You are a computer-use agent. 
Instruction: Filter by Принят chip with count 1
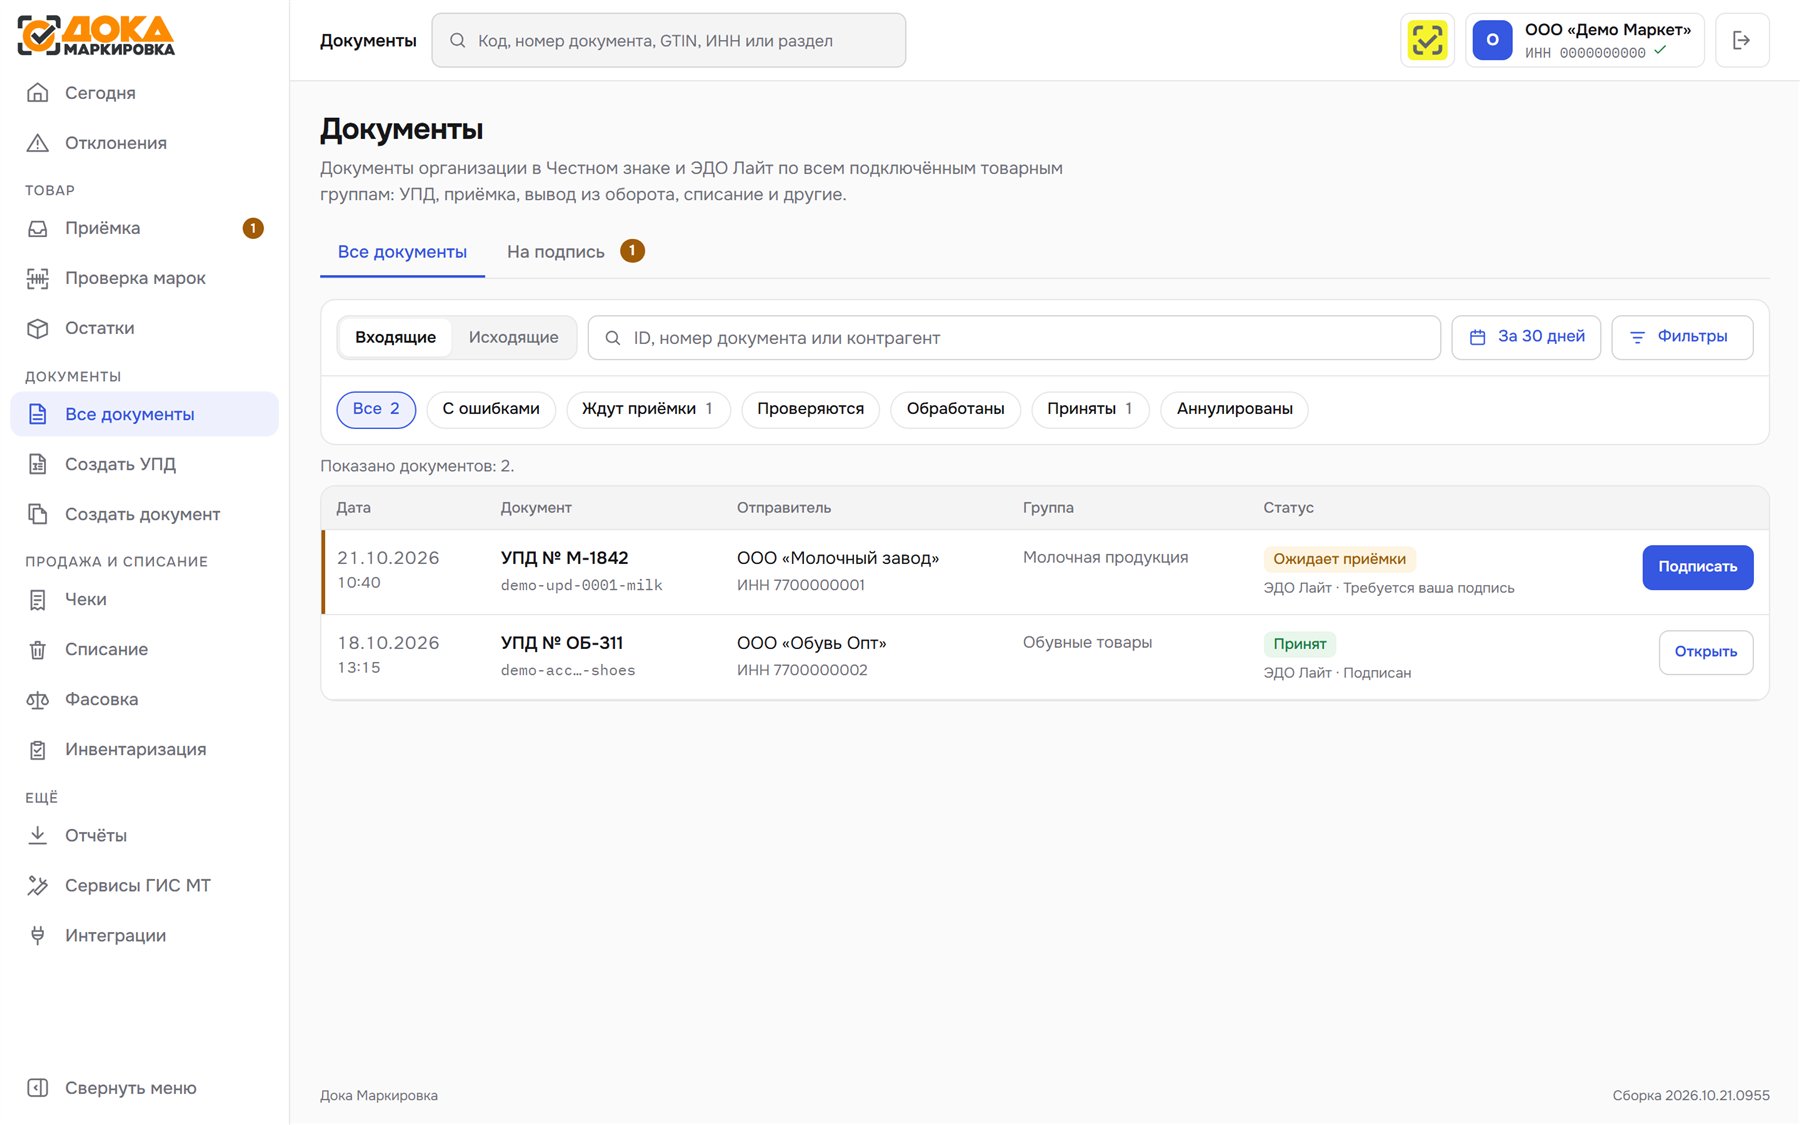(x=1090, y=409)
